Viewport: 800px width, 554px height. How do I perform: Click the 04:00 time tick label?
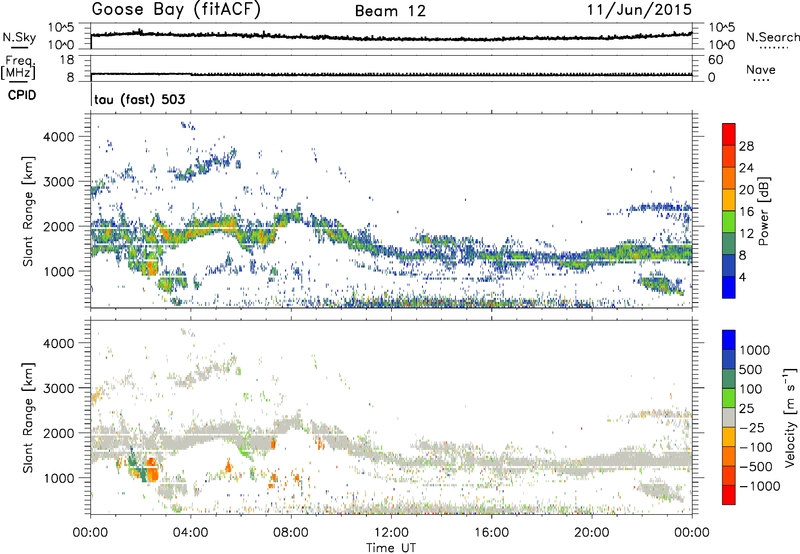tap(190, 533)
